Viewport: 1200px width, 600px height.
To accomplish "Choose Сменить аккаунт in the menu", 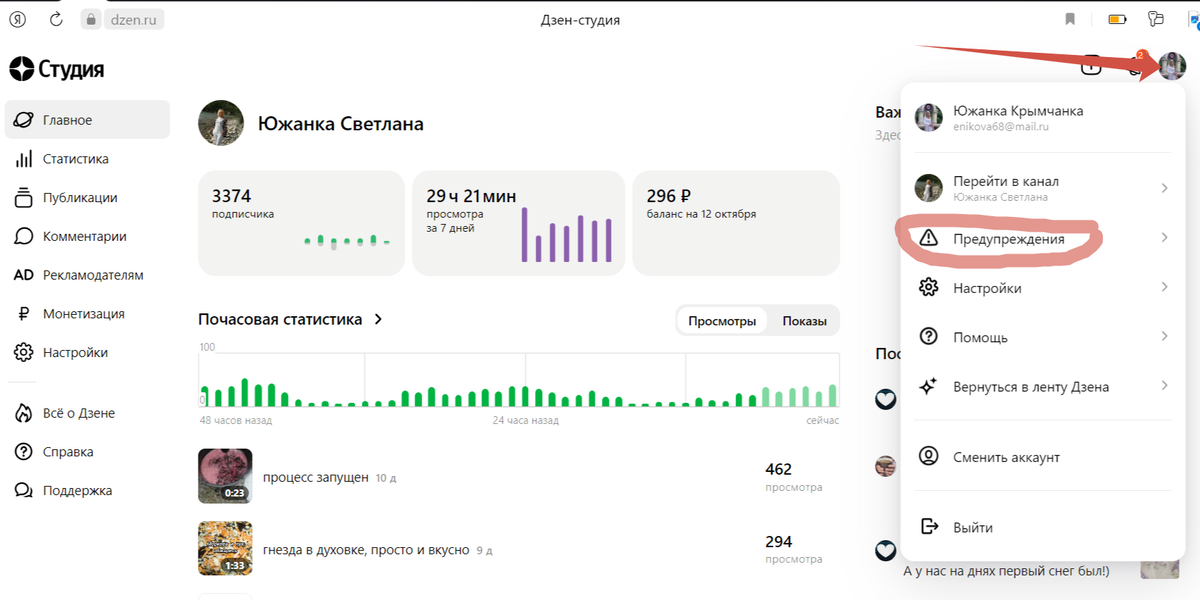I will click(1043, 457).
